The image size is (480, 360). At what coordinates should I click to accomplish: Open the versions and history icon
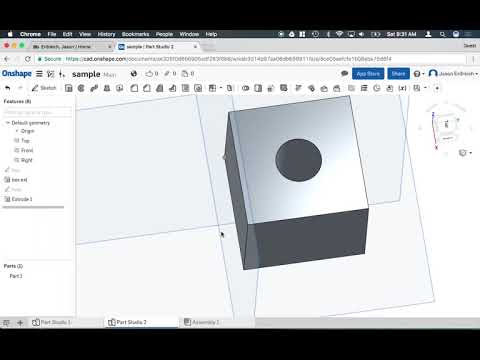[x=51, y=74]
